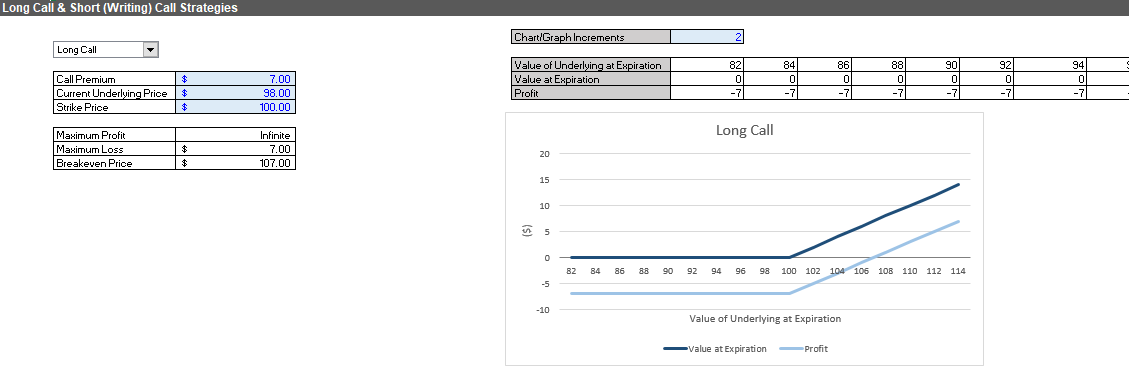
Task: Open the Long Call strategy dropdown arrow
Action: pos(150,50)
